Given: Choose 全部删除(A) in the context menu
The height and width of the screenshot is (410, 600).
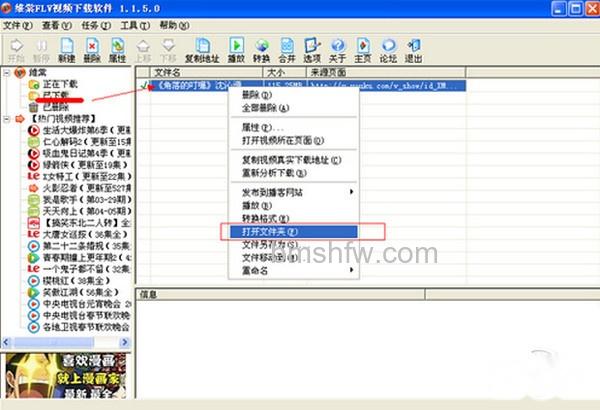Looking at the screenshot, I should pos(293,108).
